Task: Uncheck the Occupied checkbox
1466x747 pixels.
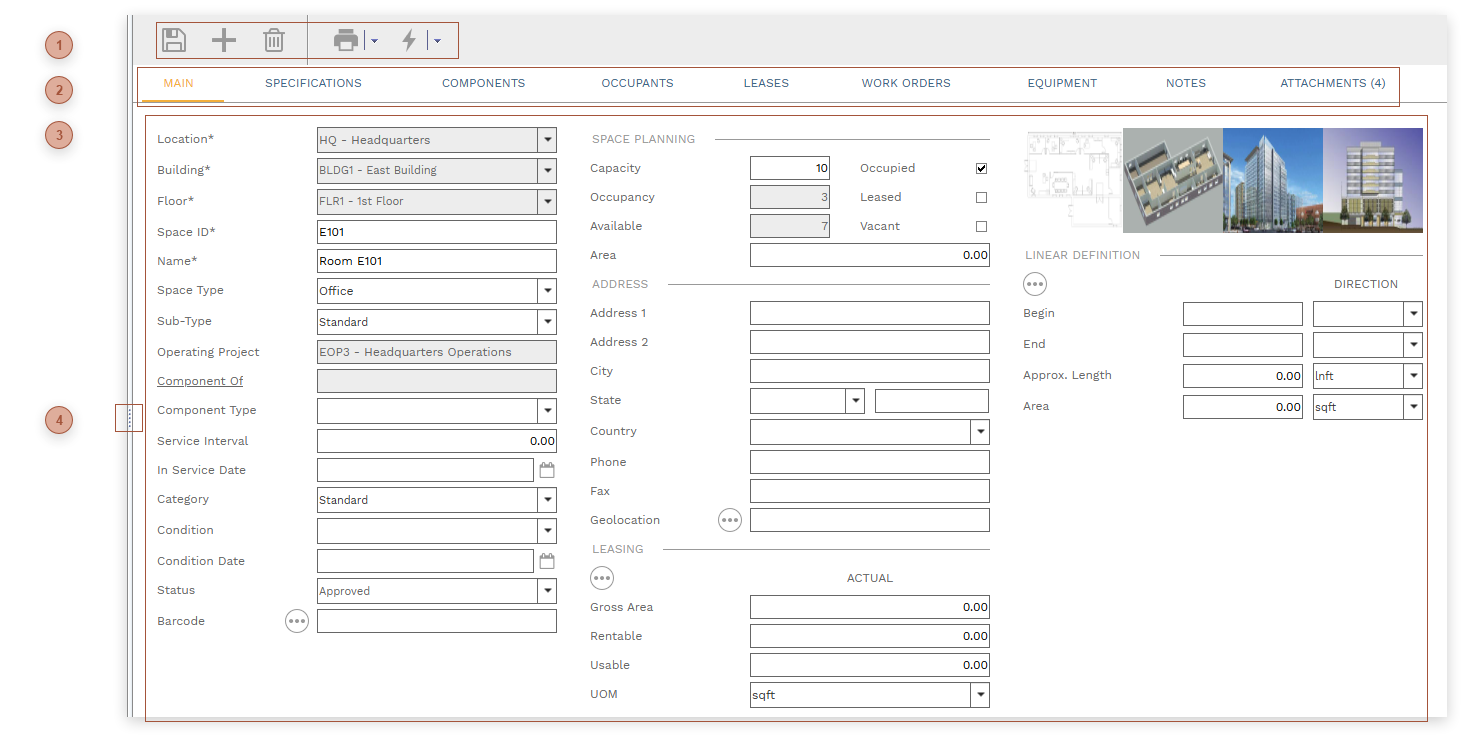Action: pyautogui.click(x=981, y=169)
